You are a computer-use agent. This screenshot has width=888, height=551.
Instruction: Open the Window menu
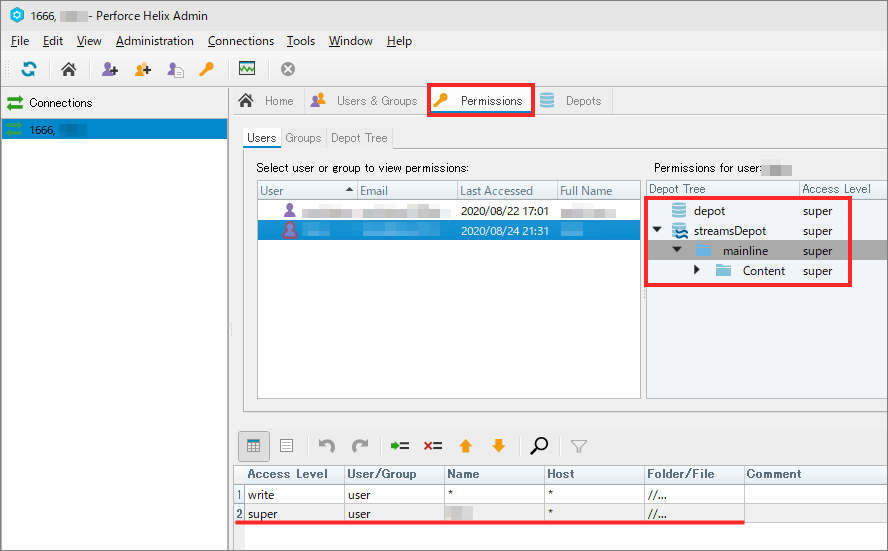pos(351,41)
